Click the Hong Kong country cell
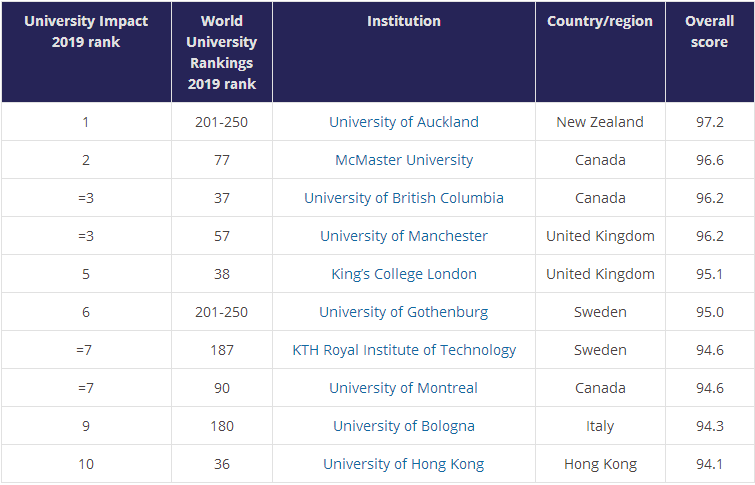This screenshot has height=485, width=755. 599,464
